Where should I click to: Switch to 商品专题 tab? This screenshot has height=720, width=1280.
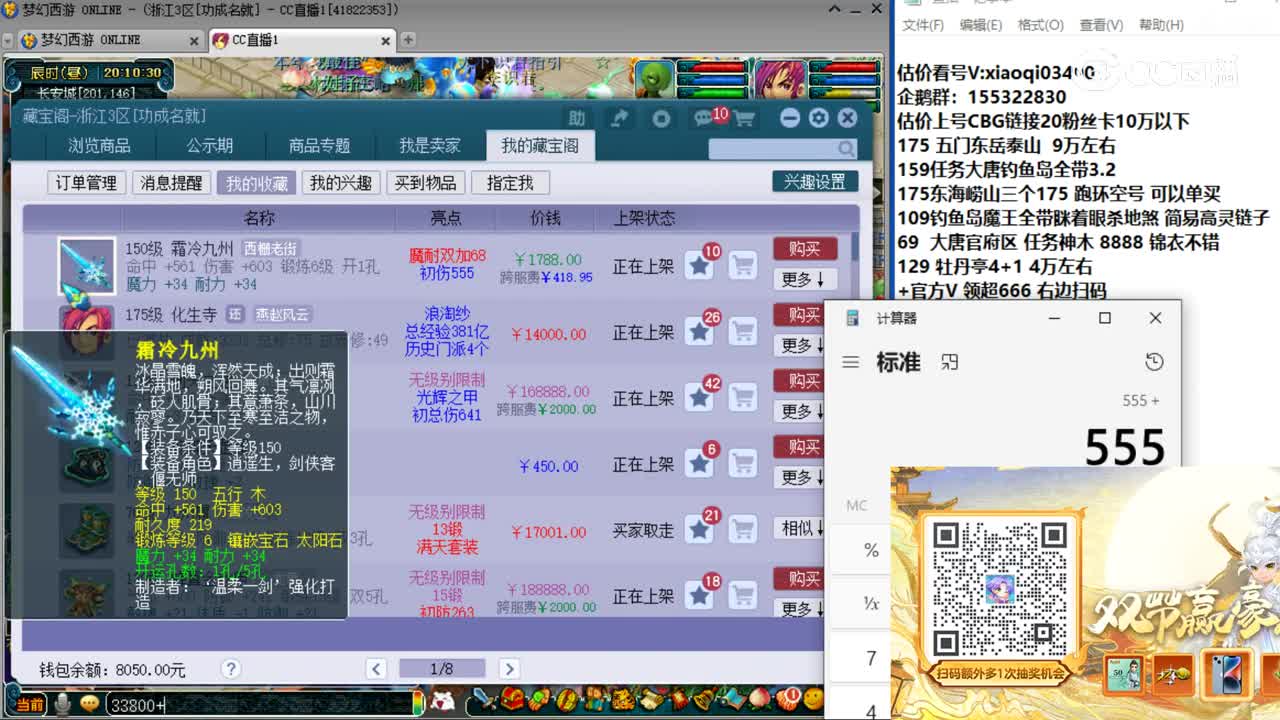coord(319,146)
